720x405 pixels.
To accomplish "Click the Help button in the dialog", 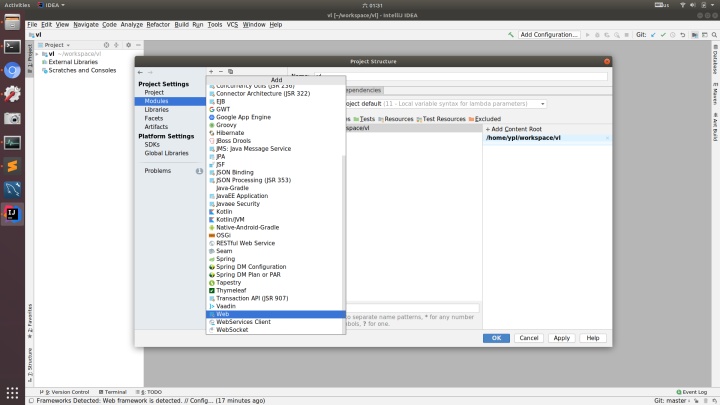I will coord(593,338).
